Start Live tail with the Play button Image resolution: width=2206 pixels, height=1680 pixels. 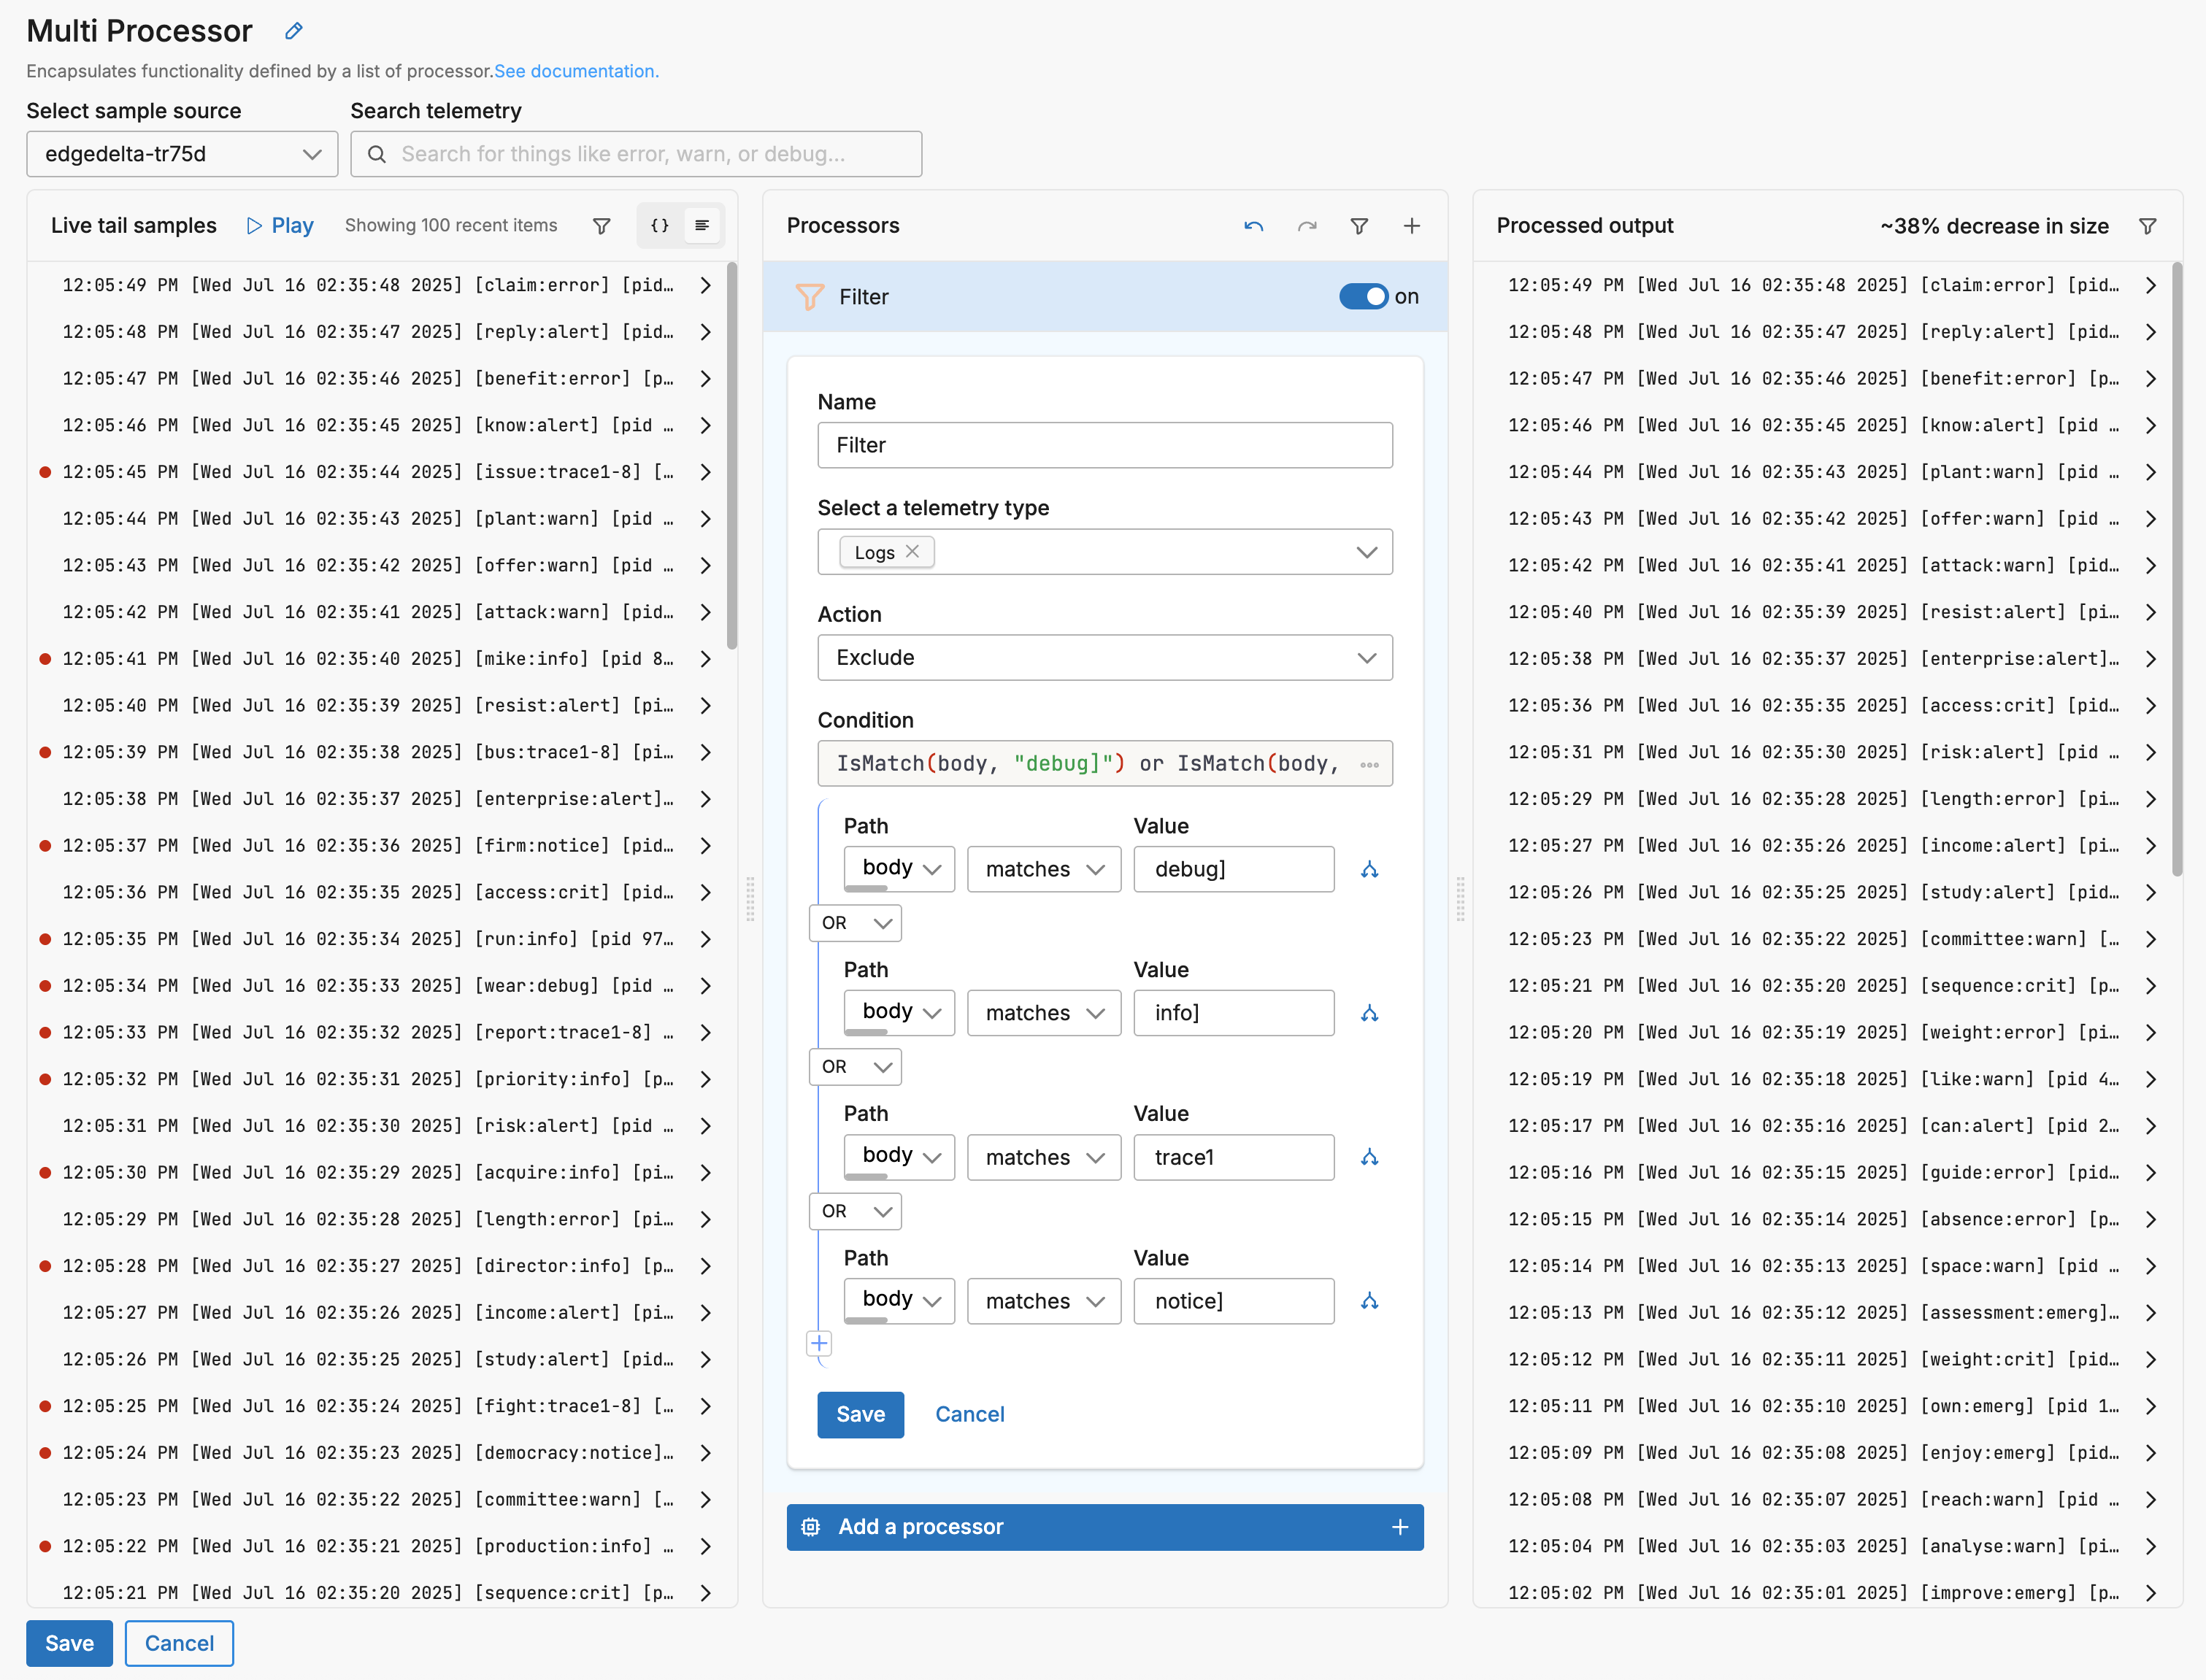click(x=280, y=226)
